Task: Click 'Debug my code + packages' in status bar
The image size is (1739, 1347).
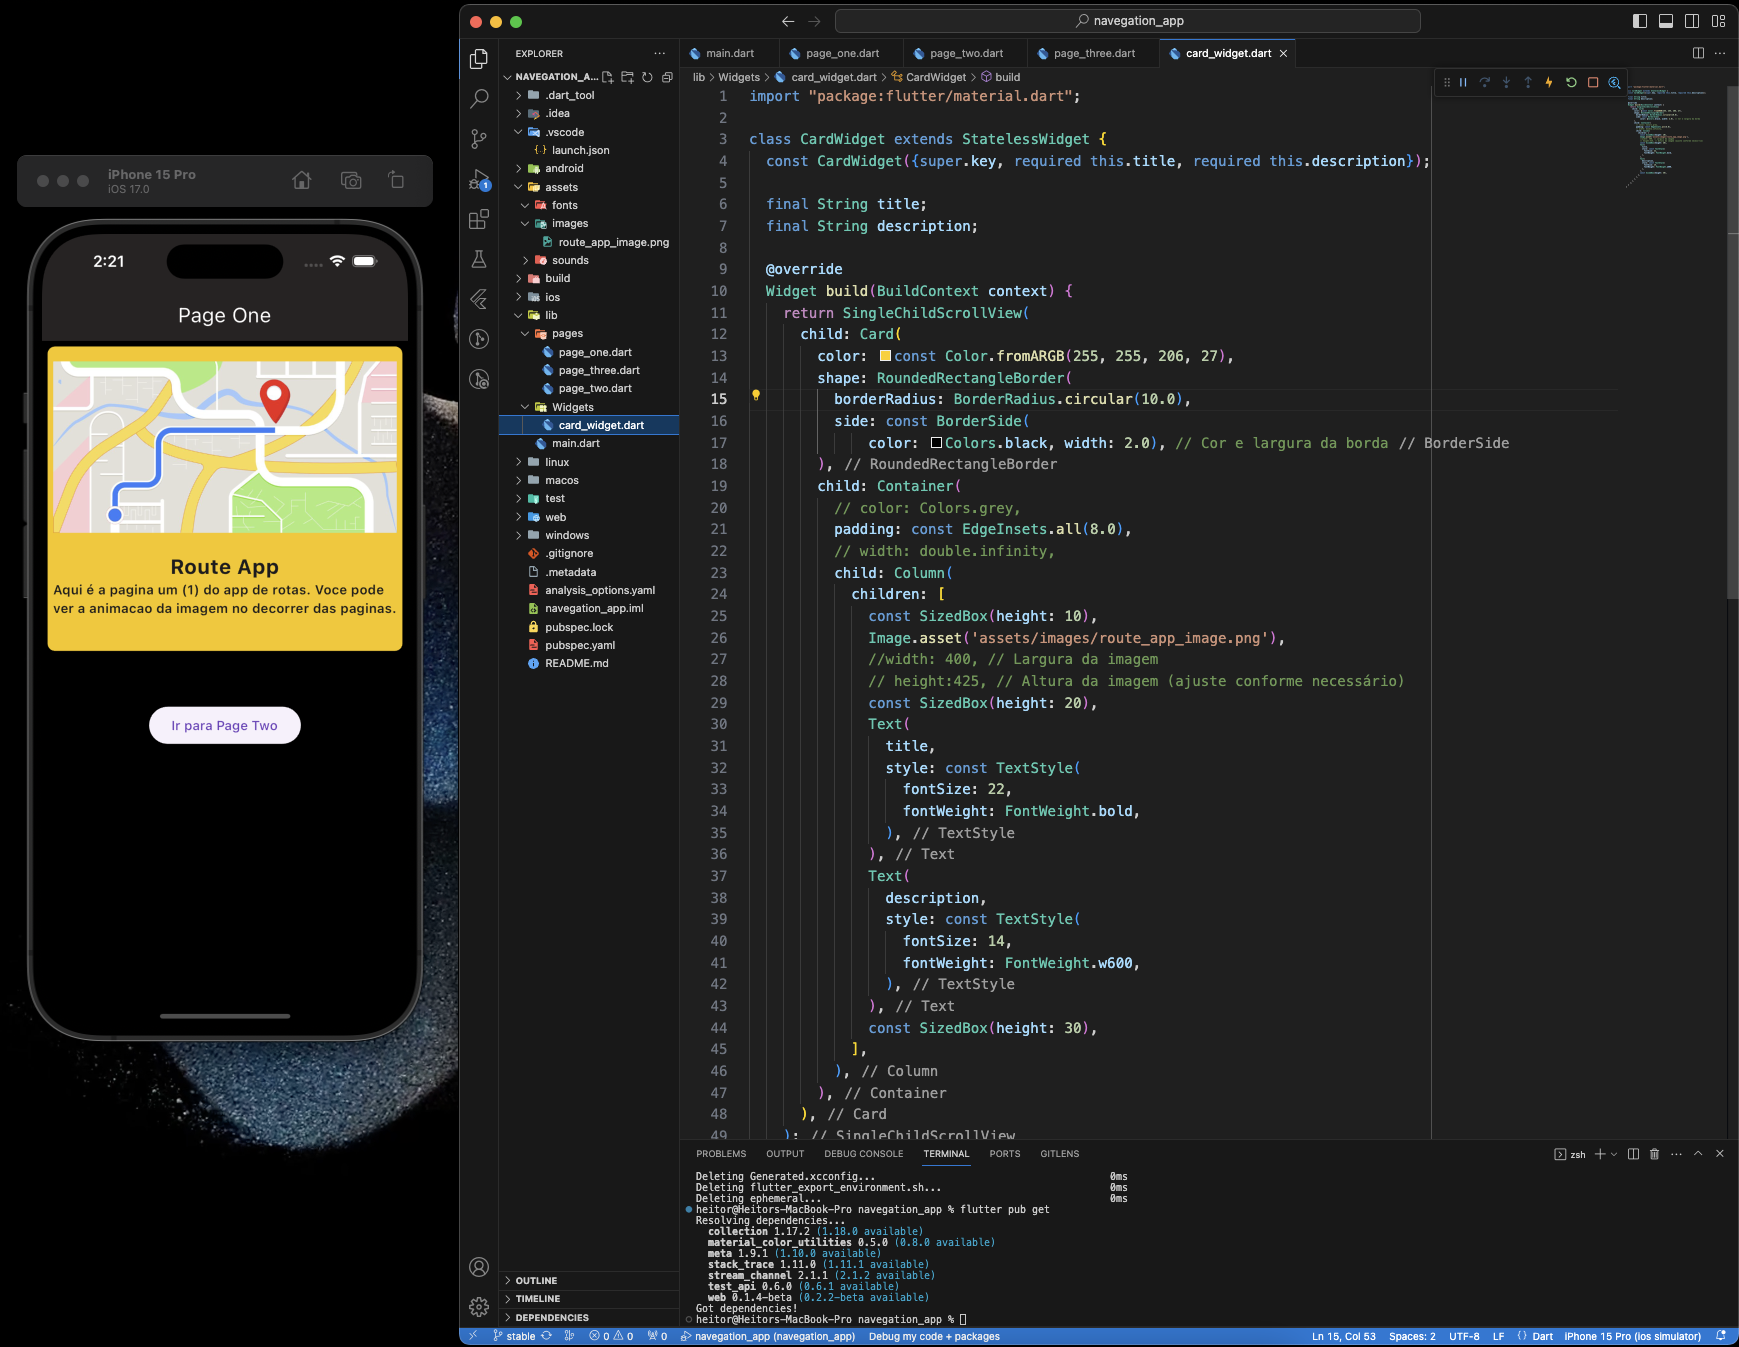Action: [x=934, y=1336]
